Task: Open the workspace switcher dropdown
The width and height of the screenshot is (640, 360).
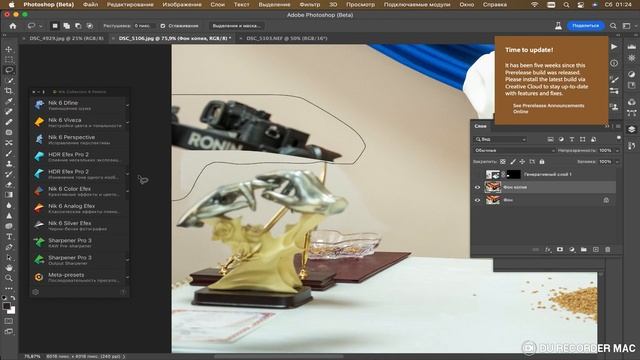Action: point(628,26)
